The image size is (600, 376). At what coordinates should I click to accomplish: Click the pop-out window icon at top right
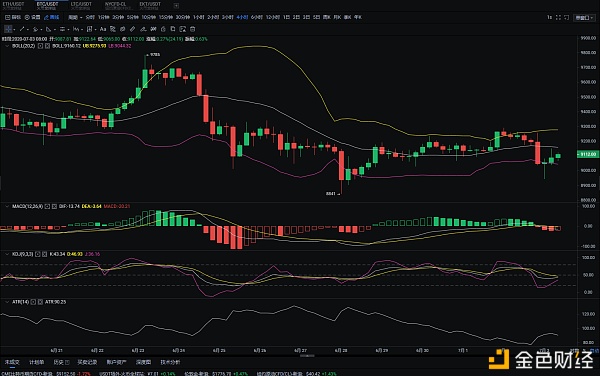[x=566, y=18]
